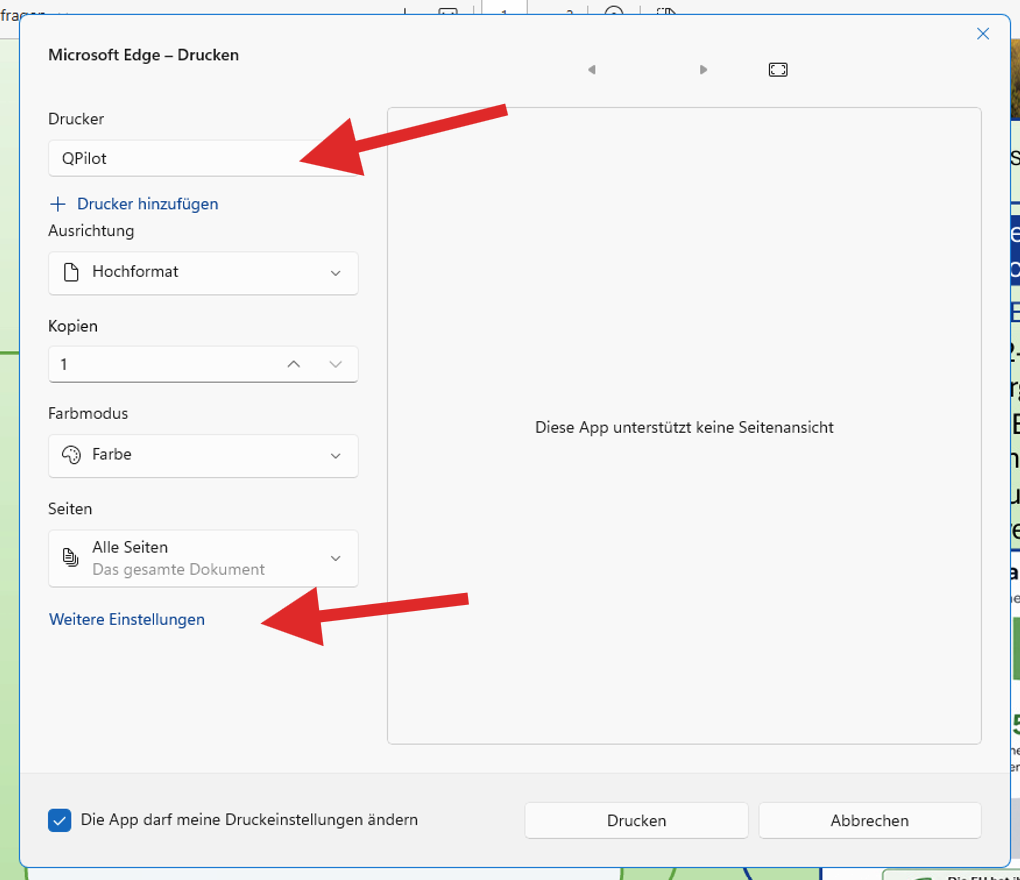Go to next preview page arrow
Screen dimensions: 1020x880
click(703, 70)
